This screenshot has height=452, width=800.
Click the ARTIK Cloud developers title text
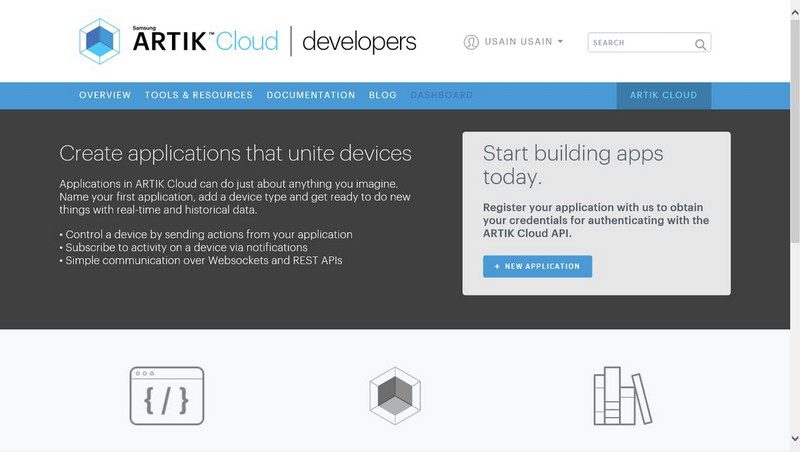(x=274, y=41)
